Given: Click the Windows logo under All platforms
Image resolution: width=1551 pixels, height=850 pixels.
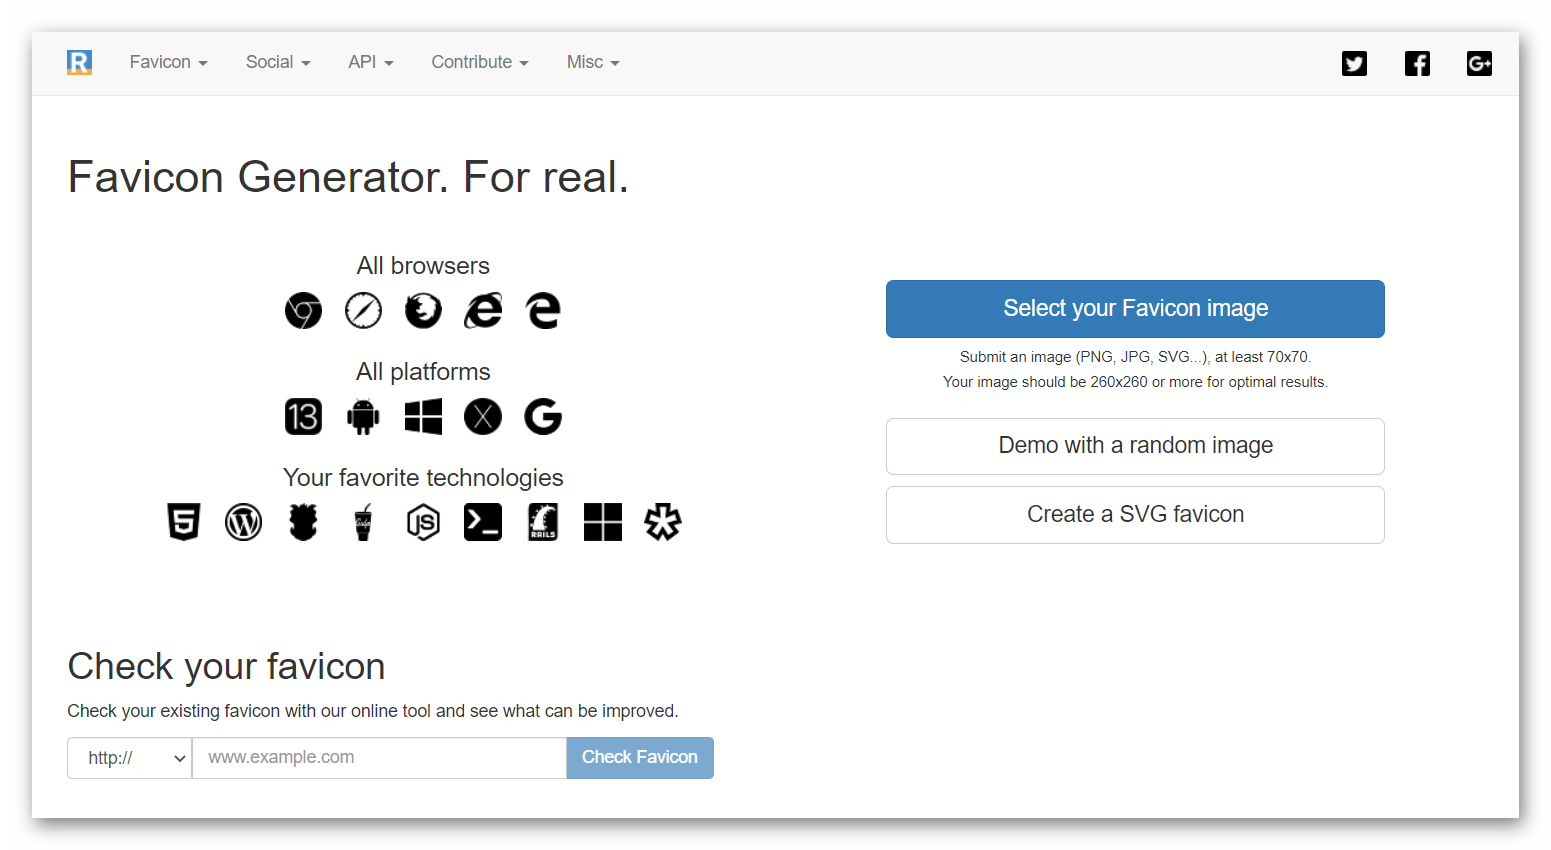Looking at the screenshot, I should pos(423,416).
